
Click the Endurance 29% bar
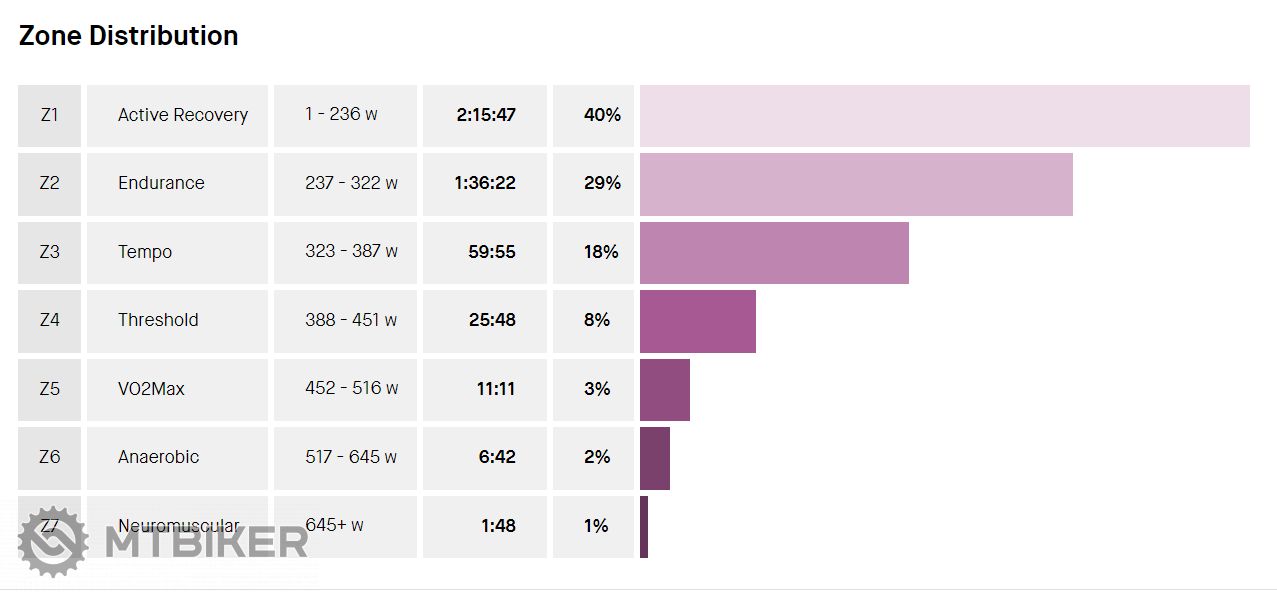pos(856,184)
